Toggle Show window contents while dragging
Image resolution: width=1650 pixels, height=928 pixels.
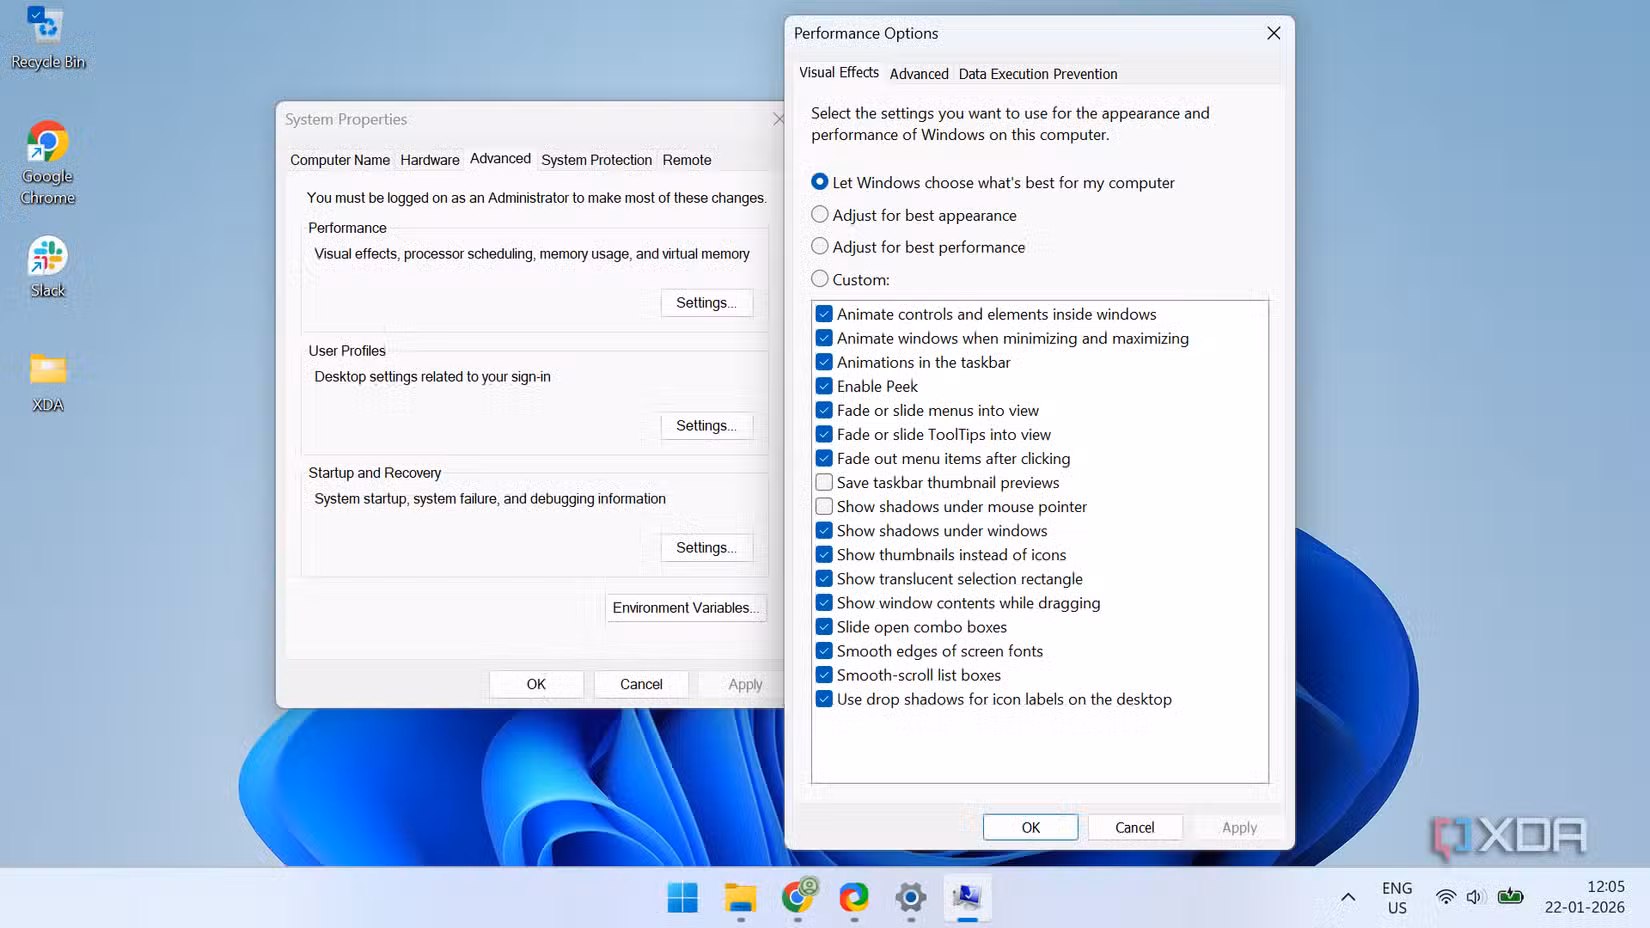[824, 602]
